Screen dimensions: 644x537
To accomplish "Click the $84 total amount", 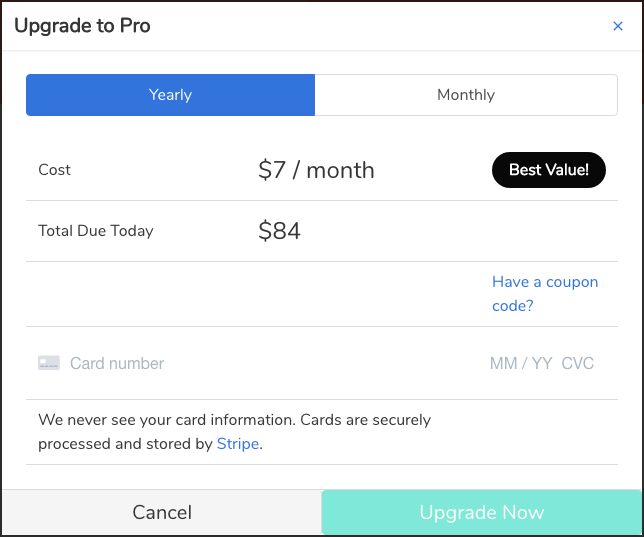I will pyautogui.click(x=279, y=231).
